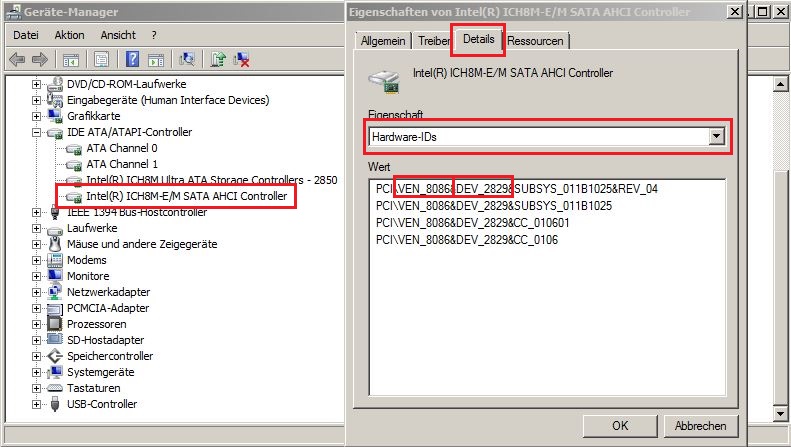Click the right-edge scrollbar down arrow

[x=780, y=414]
